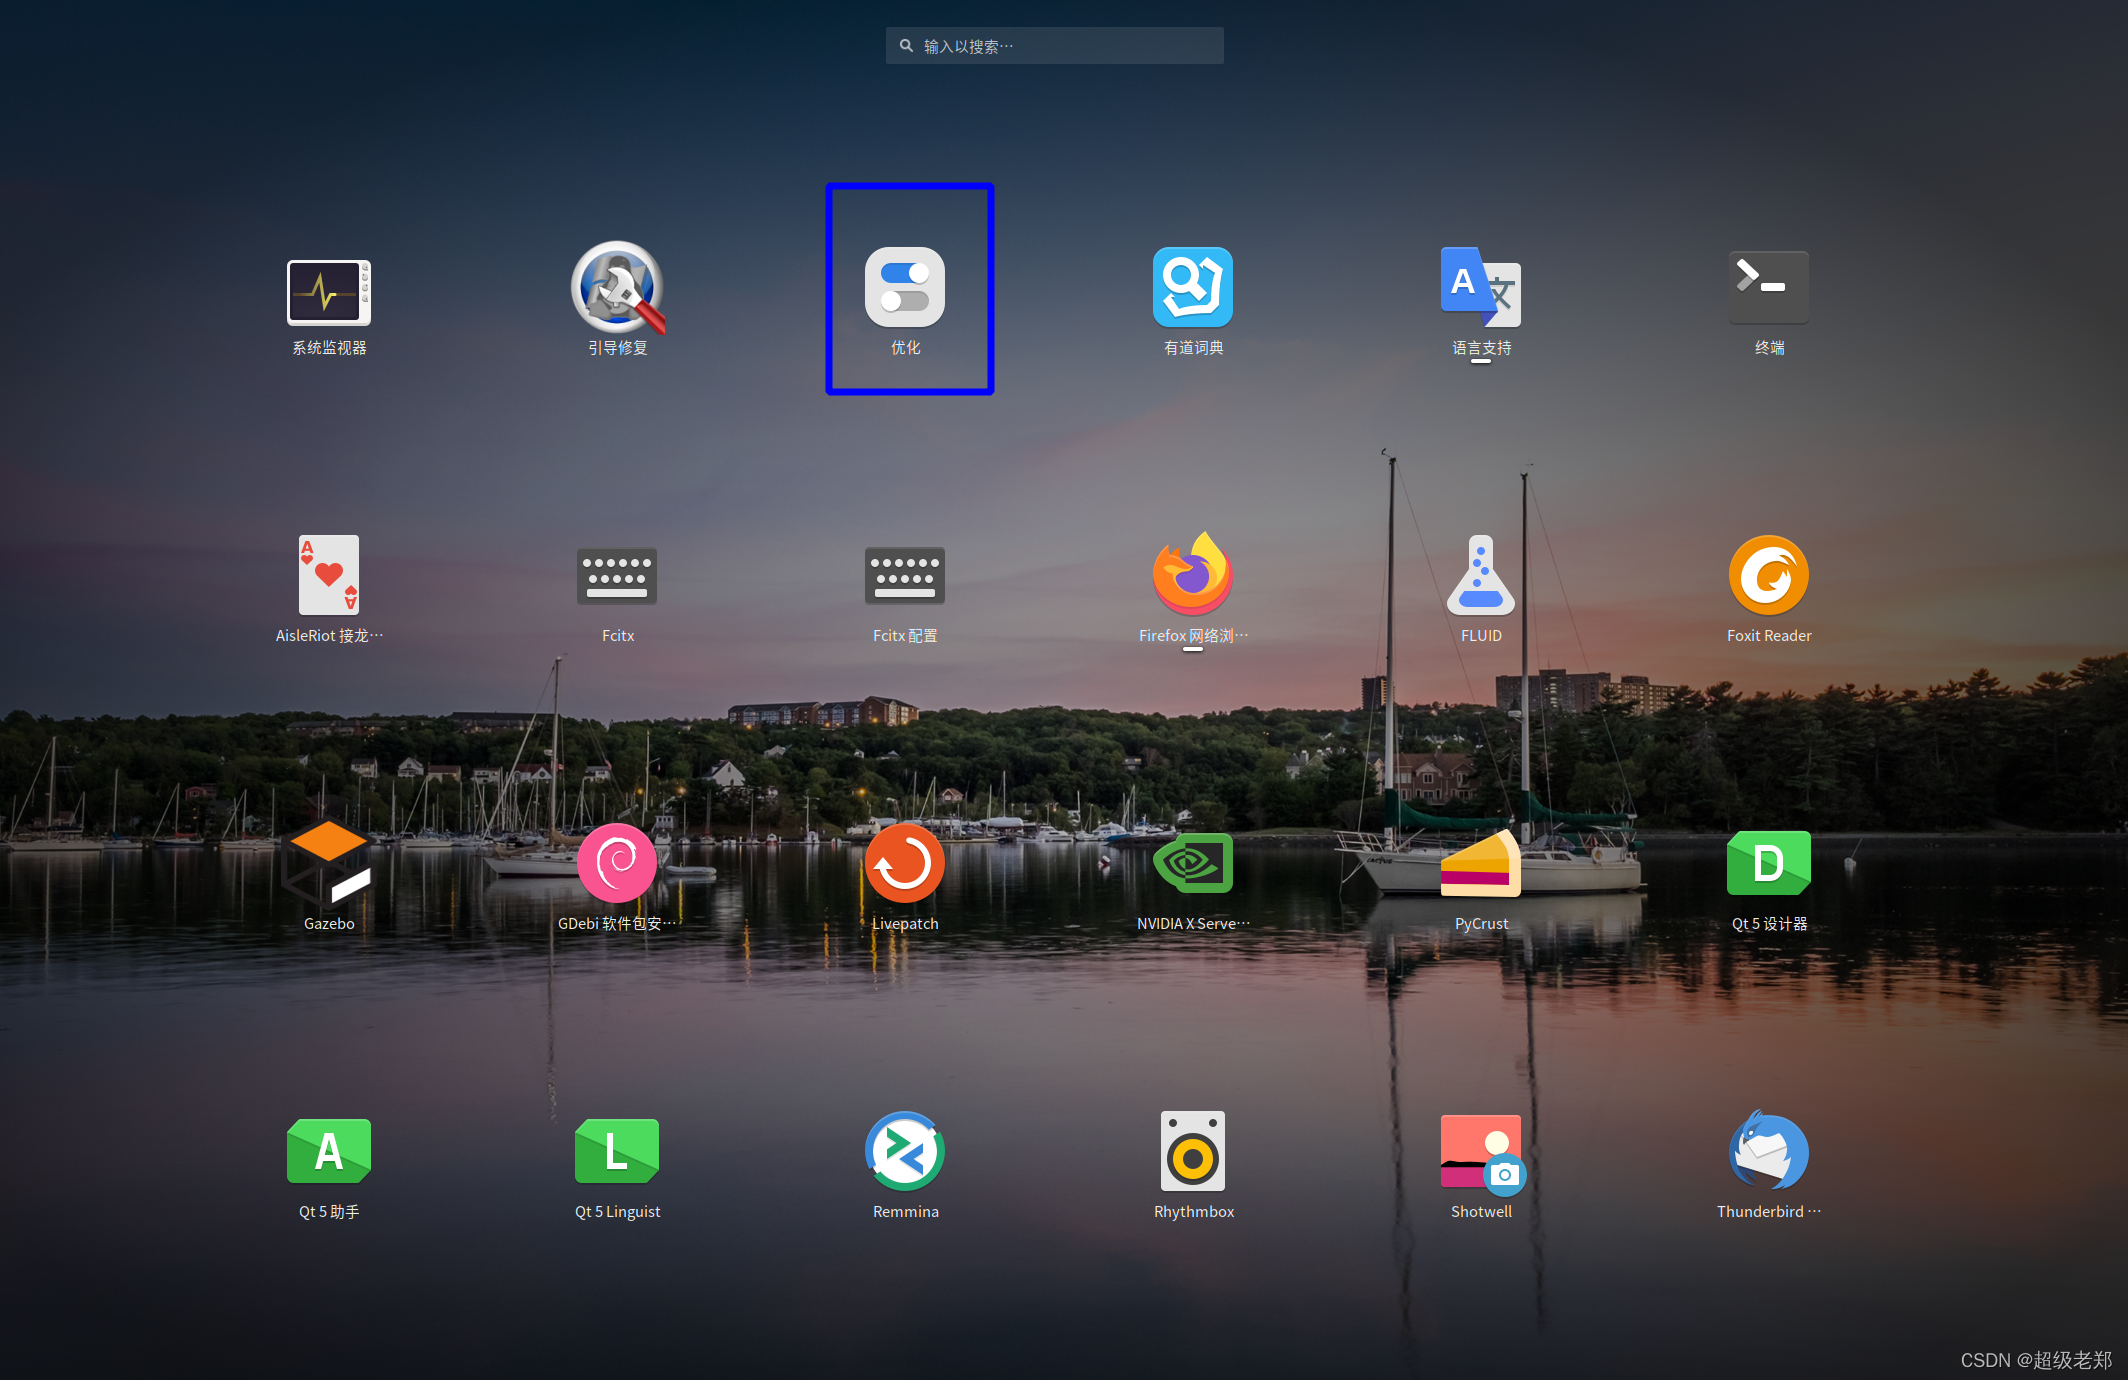Open the FLUID app icon
Image resolution: width=2128 pixels, height=1380 pixels.
1481,576
